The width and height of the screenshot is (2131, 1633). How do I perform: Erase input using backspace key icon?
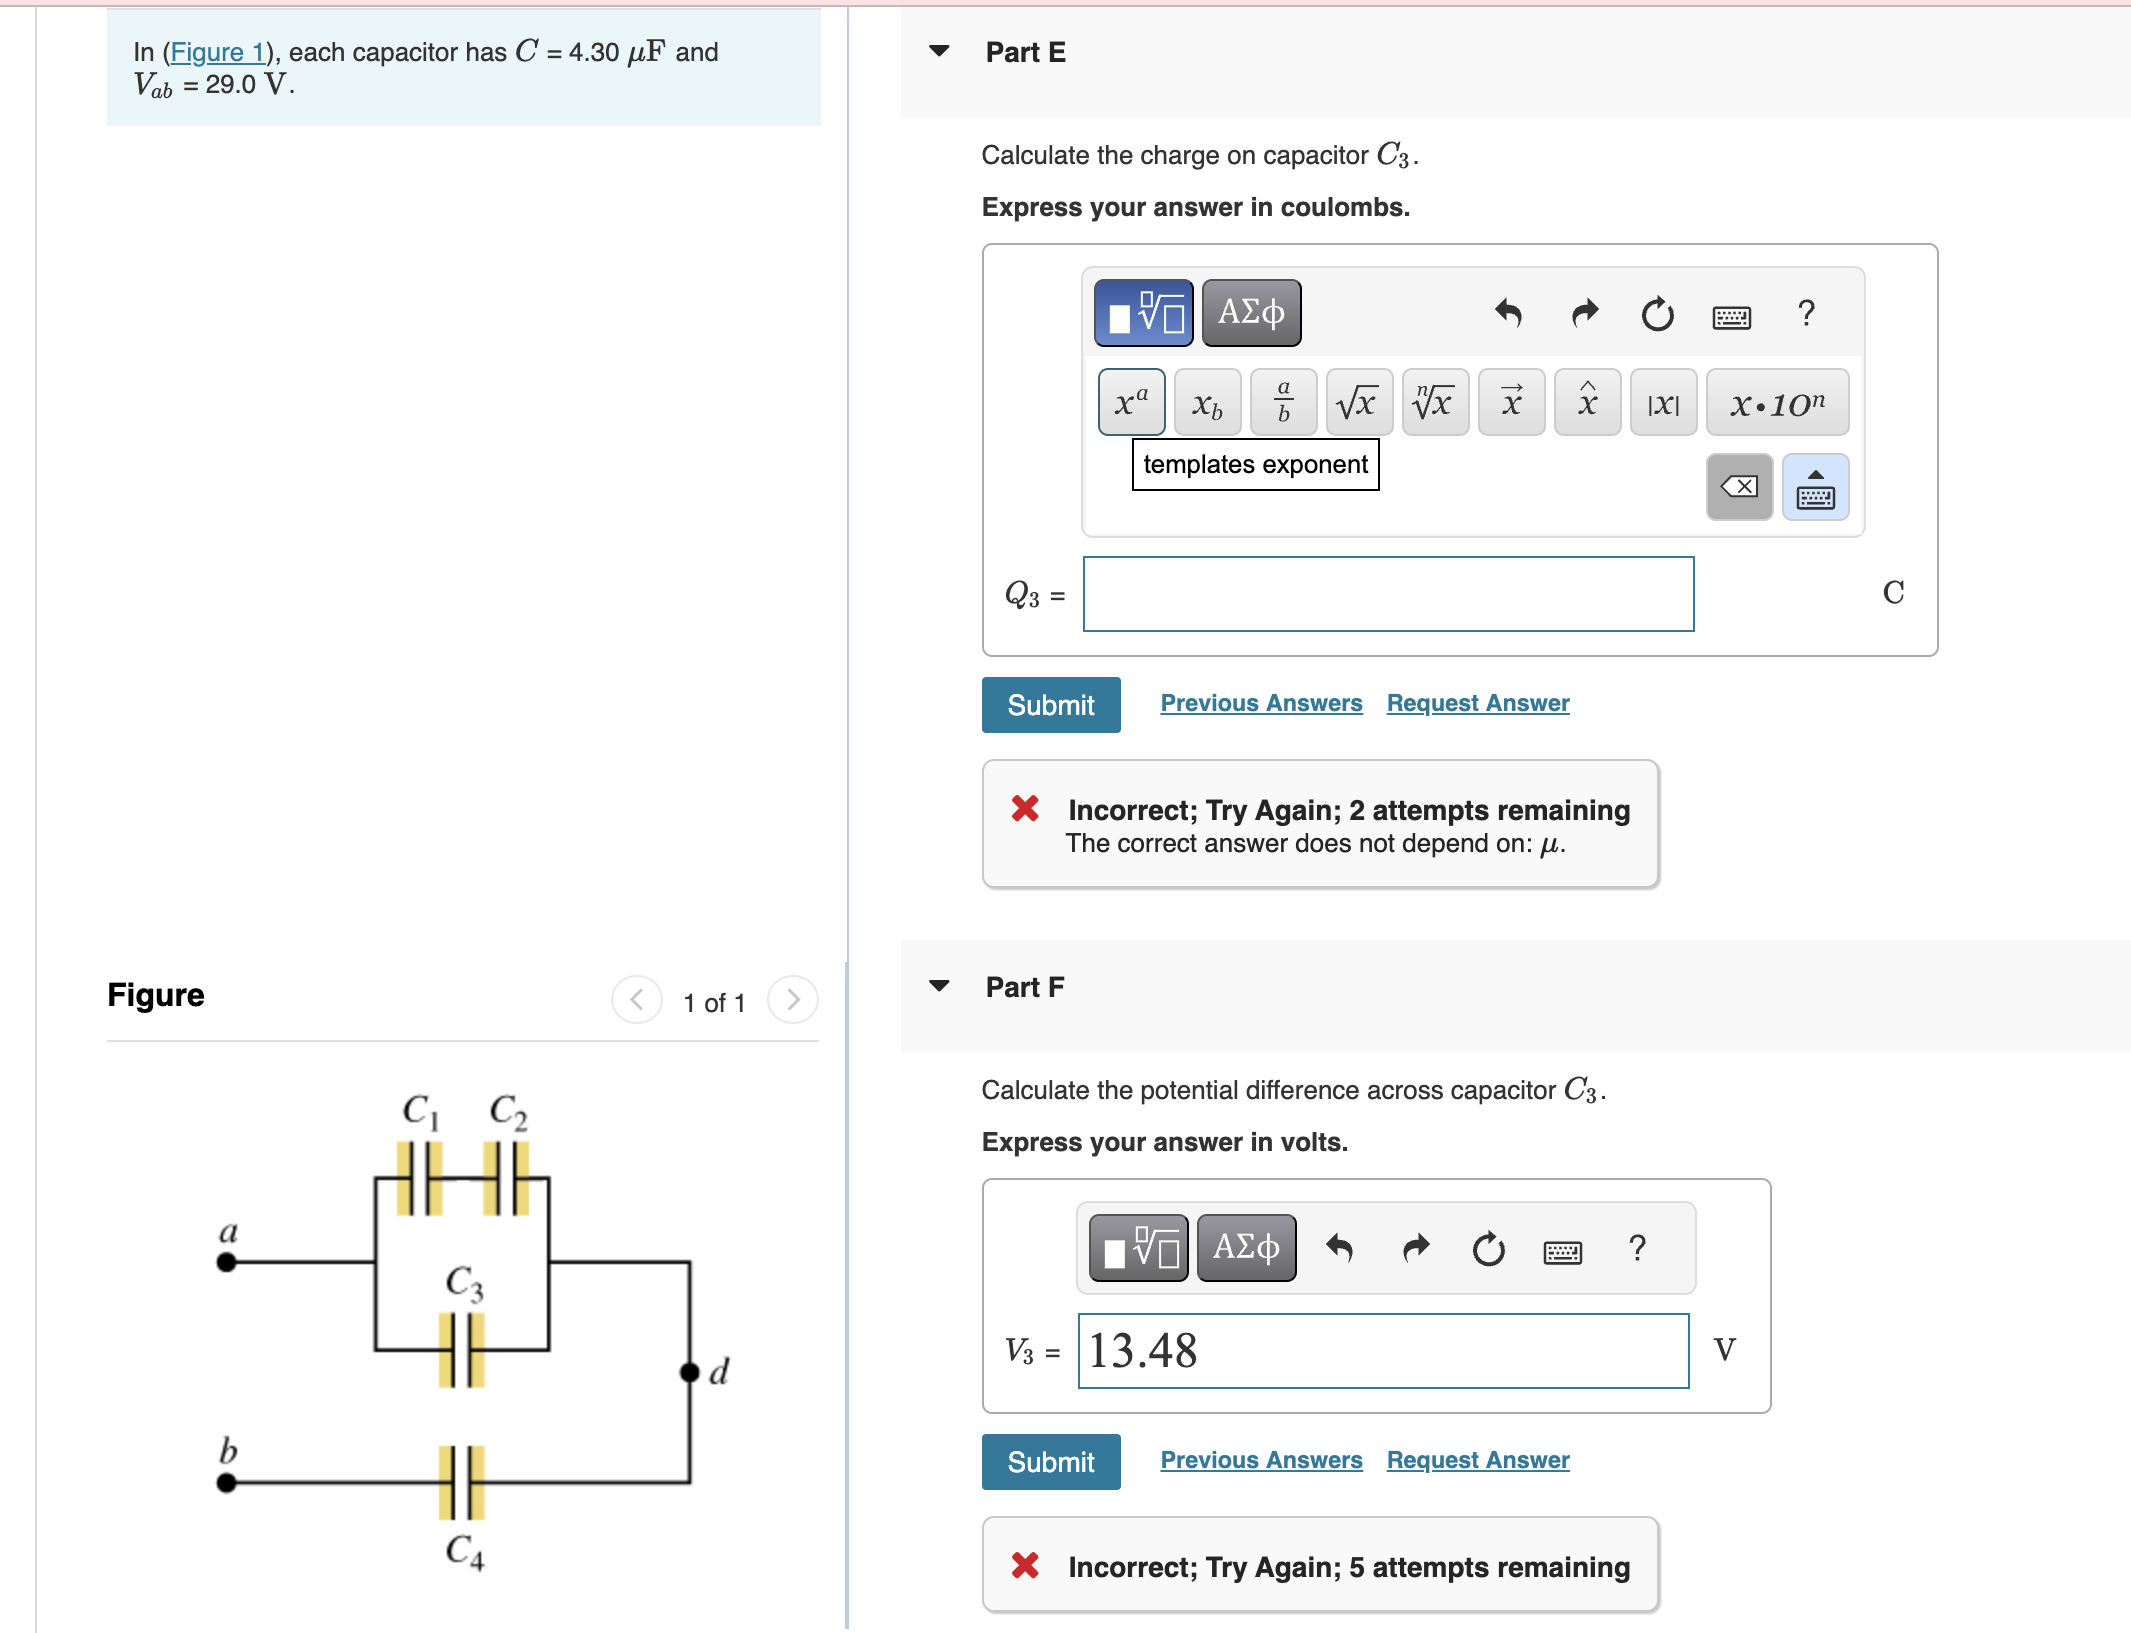pos(1739,488)
